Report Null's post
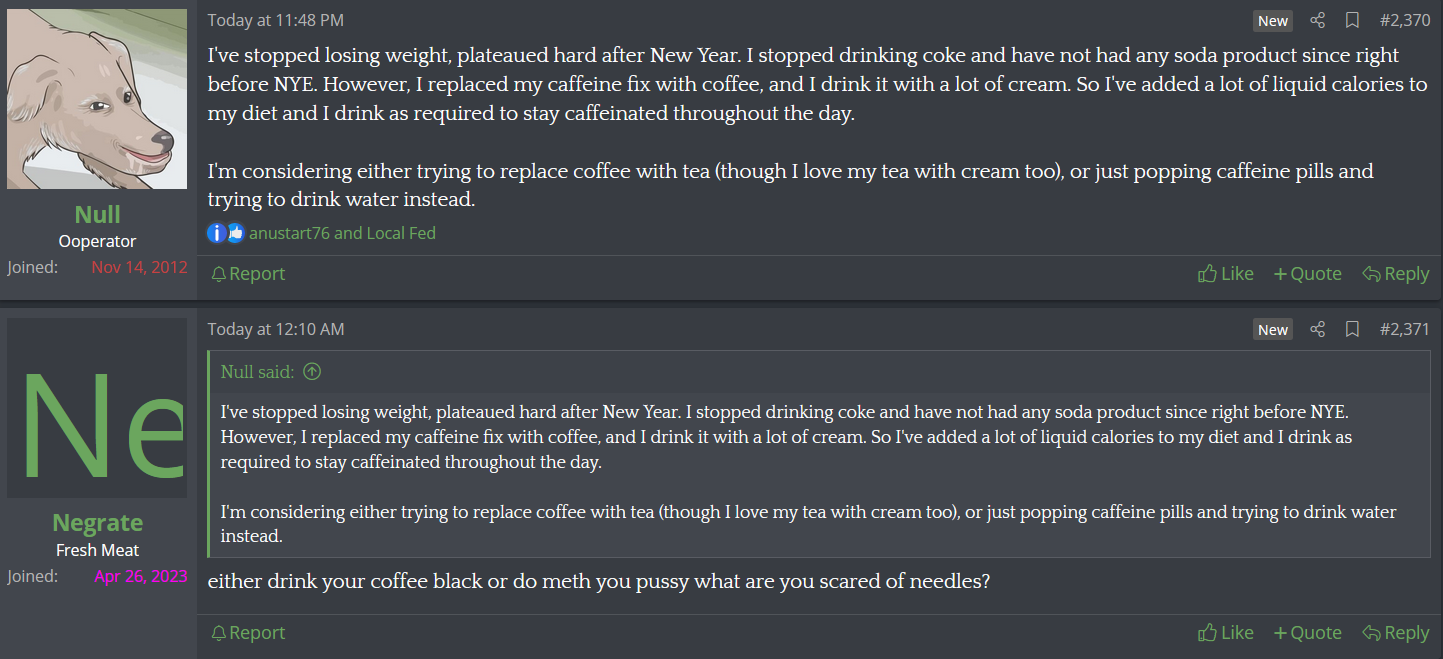Screen dimensions: 1443x659 248,274
